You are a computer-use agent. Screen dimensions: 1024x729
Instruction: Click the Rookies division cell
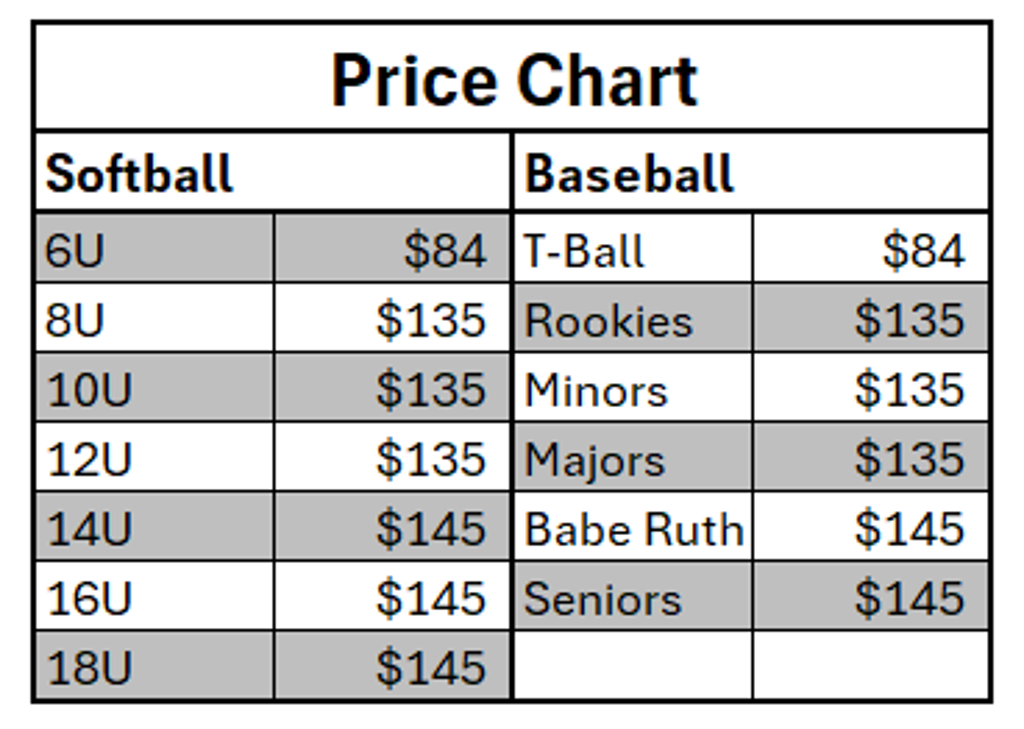click(x=633, y=318)
